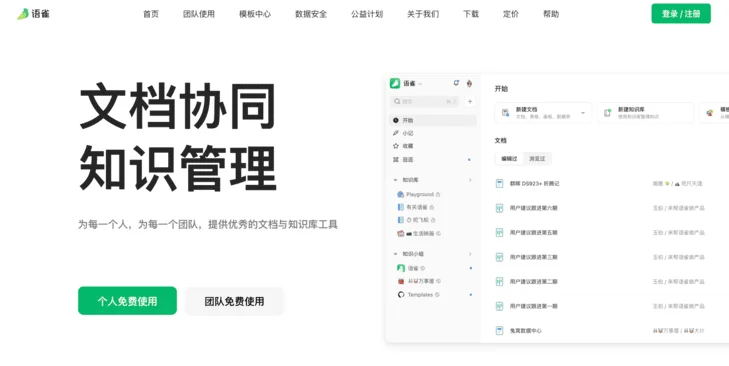Viewport: 729px width, 366px height.
Task: Collapse the 知识小组 section triangle
Action: (x=395, y=254)
